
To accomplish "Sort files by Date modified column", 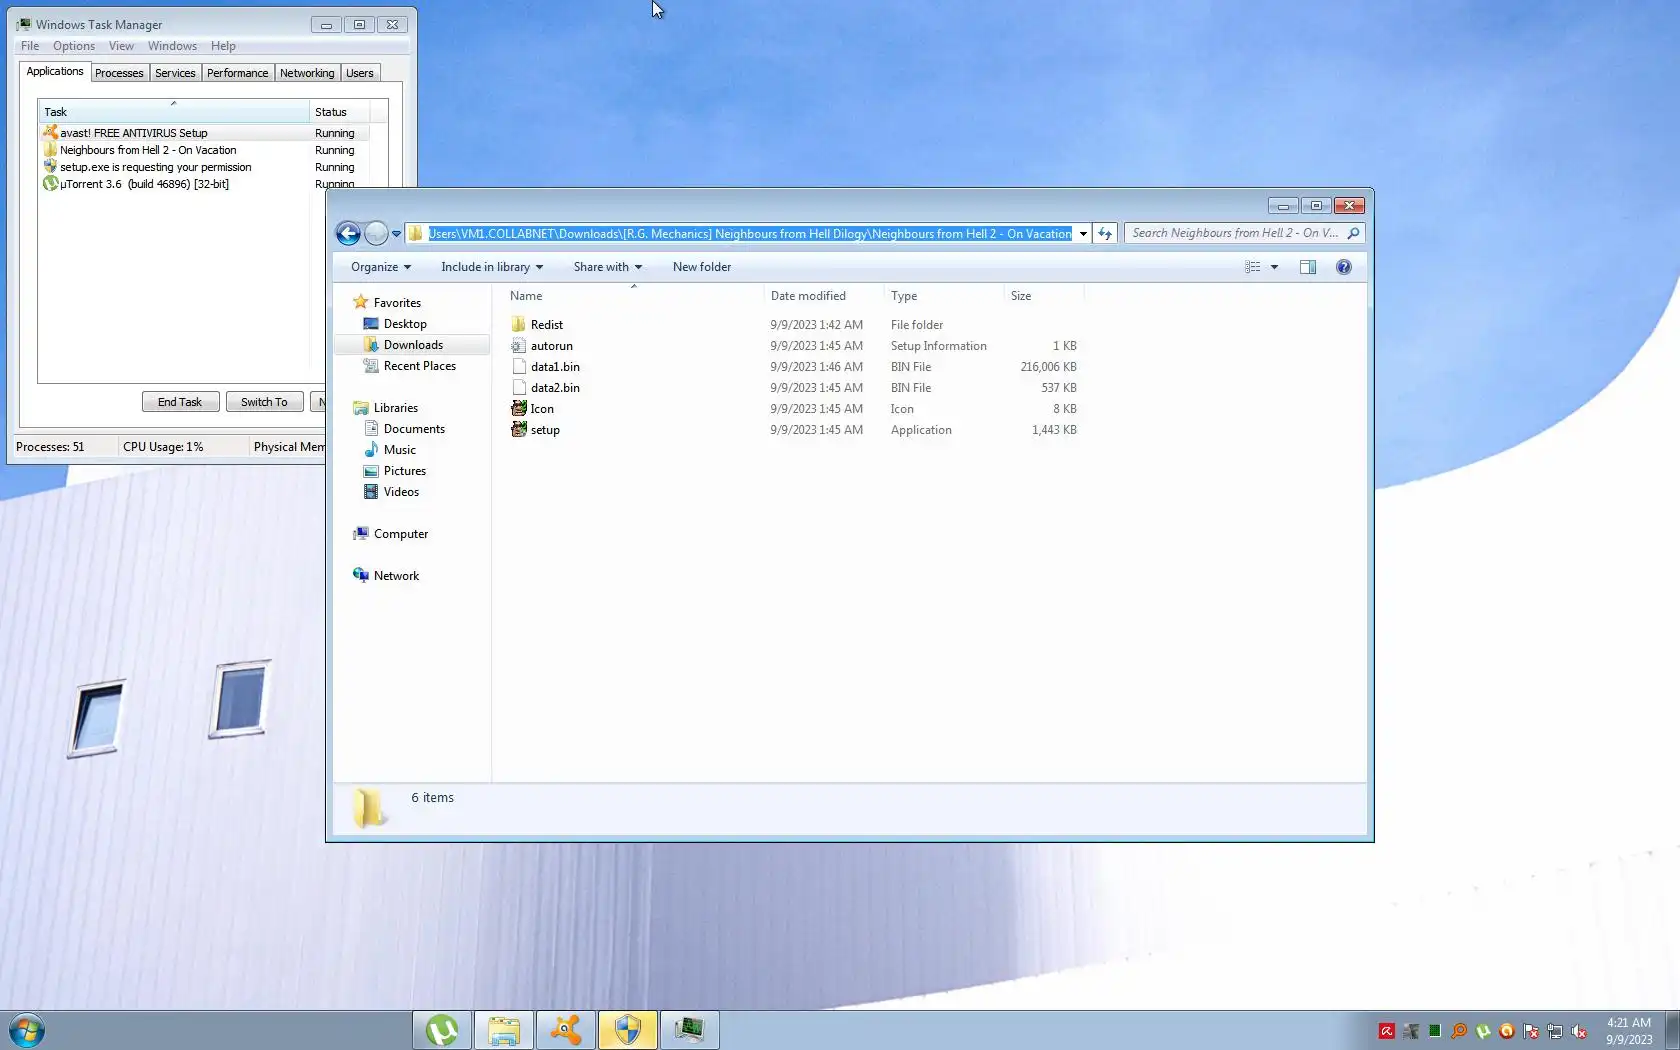I will pyautogui.click(x=824, y=296).
